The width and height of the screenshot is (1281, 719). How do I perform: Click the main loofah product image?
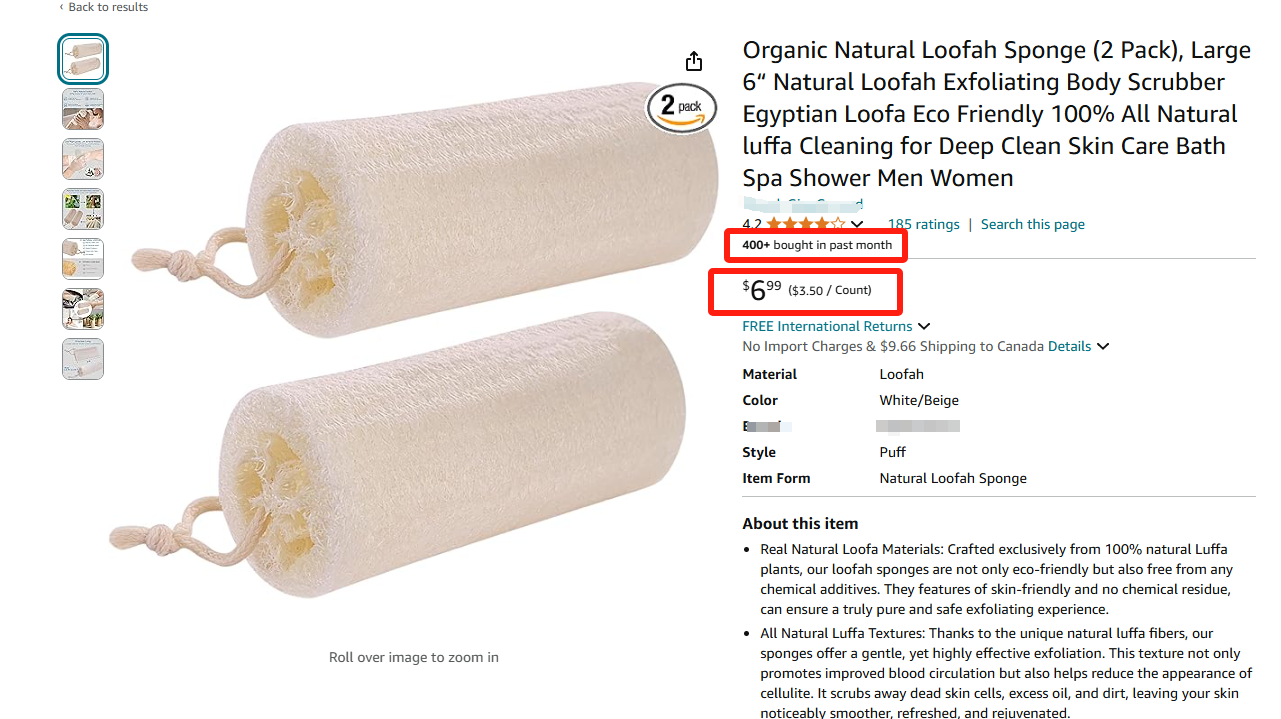tap(413, 340)
